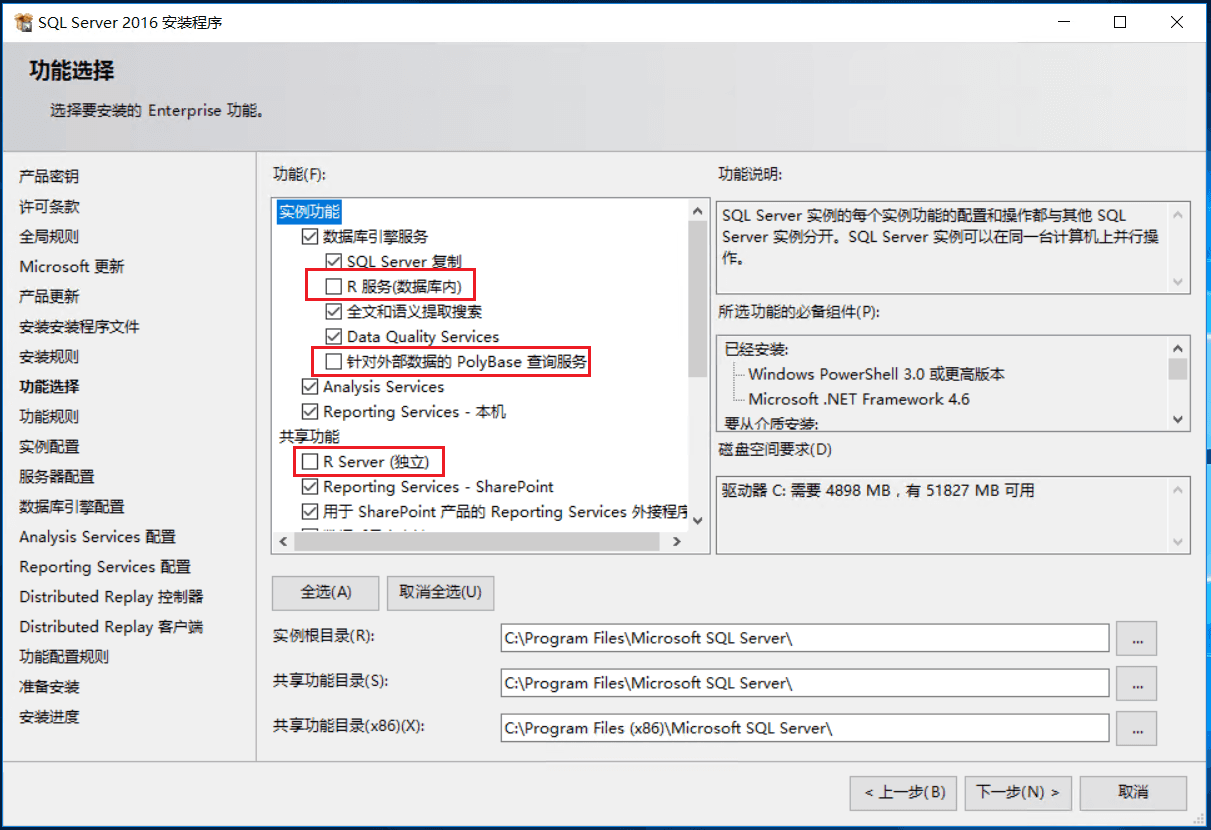Browse for 共享功能目录(x86) with ... button
This screenshot has width=1211, height=830.
pyautogui.click(x=1137, y=729)
